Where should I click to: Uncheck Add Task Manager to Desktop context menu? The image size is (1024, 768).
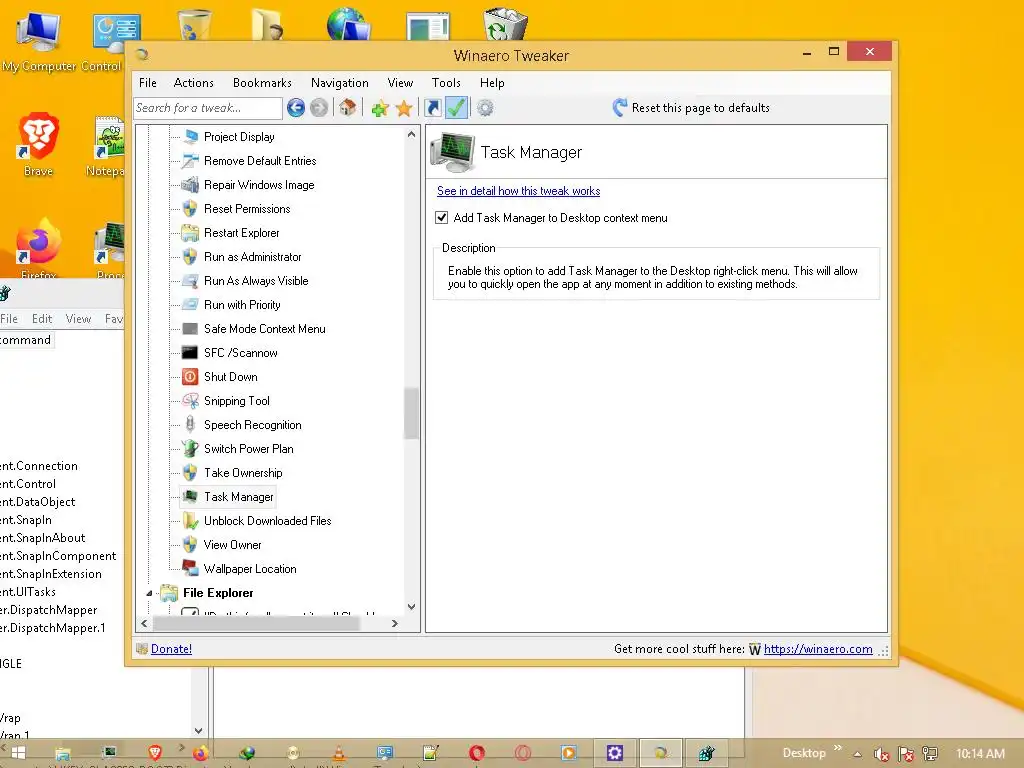pos(441,218)
